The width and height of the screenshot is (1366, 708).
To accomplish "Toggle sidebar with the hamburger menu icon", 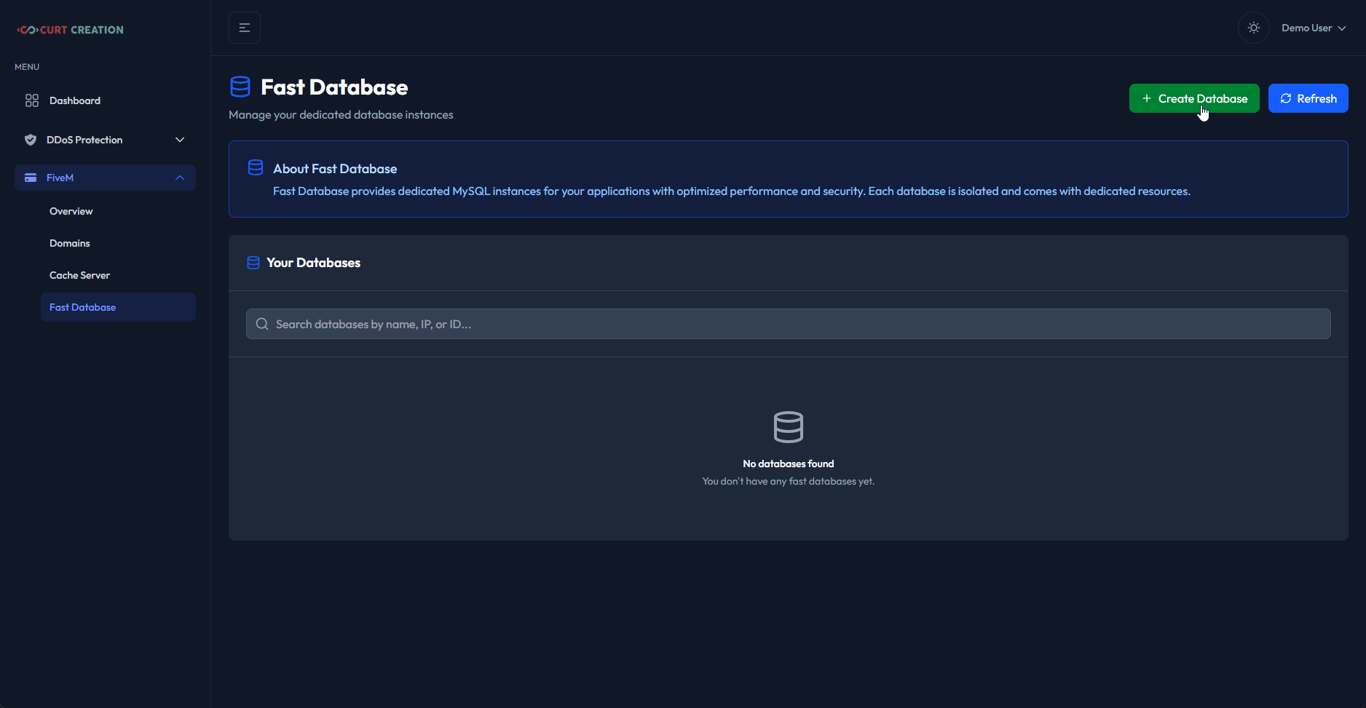I will tap(245, 28).
